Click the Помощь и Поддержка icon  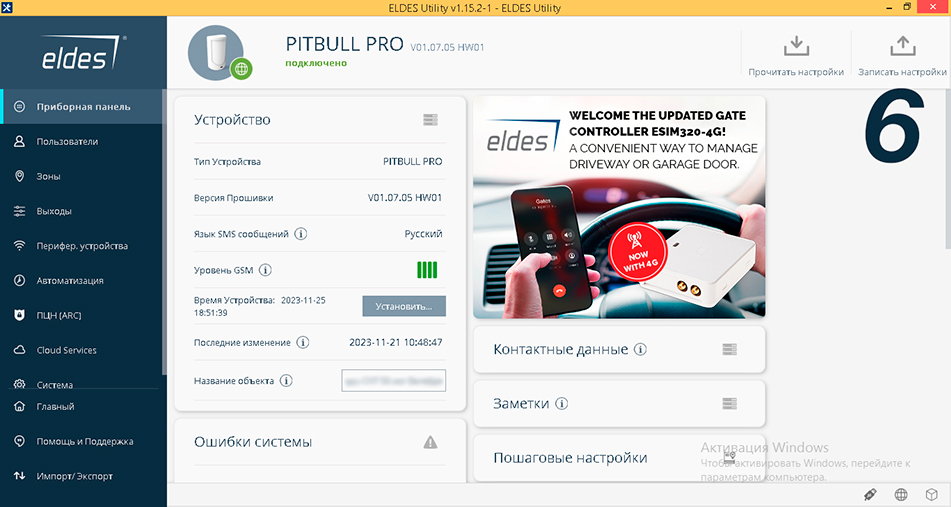(19, 442)
